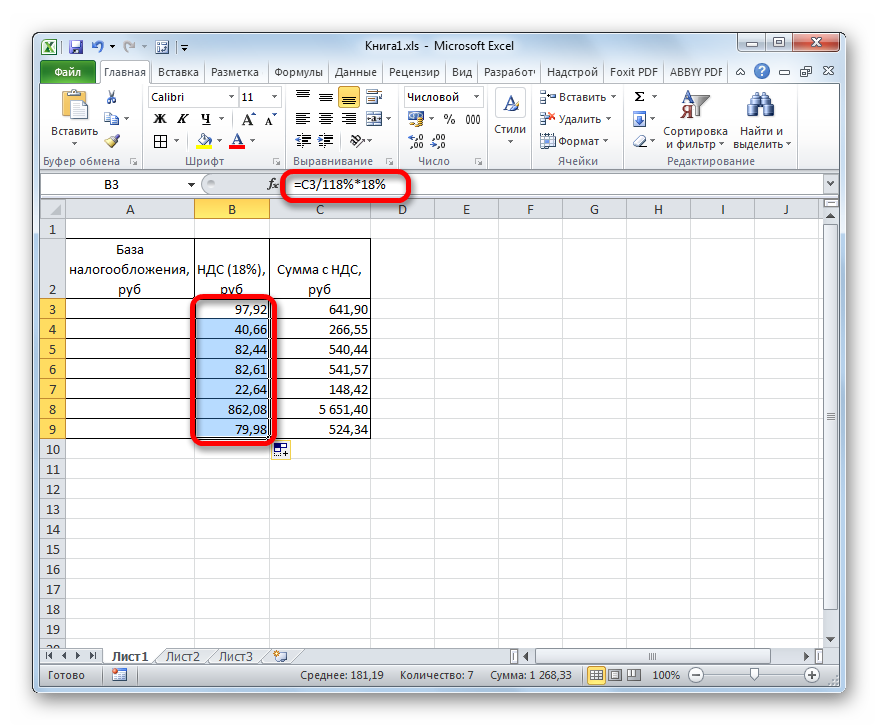Image resolution: width=879 pixels, height=726 pixels.
Task: Expand the Числовой number format dropdown
Action: [x=475, y=97]
